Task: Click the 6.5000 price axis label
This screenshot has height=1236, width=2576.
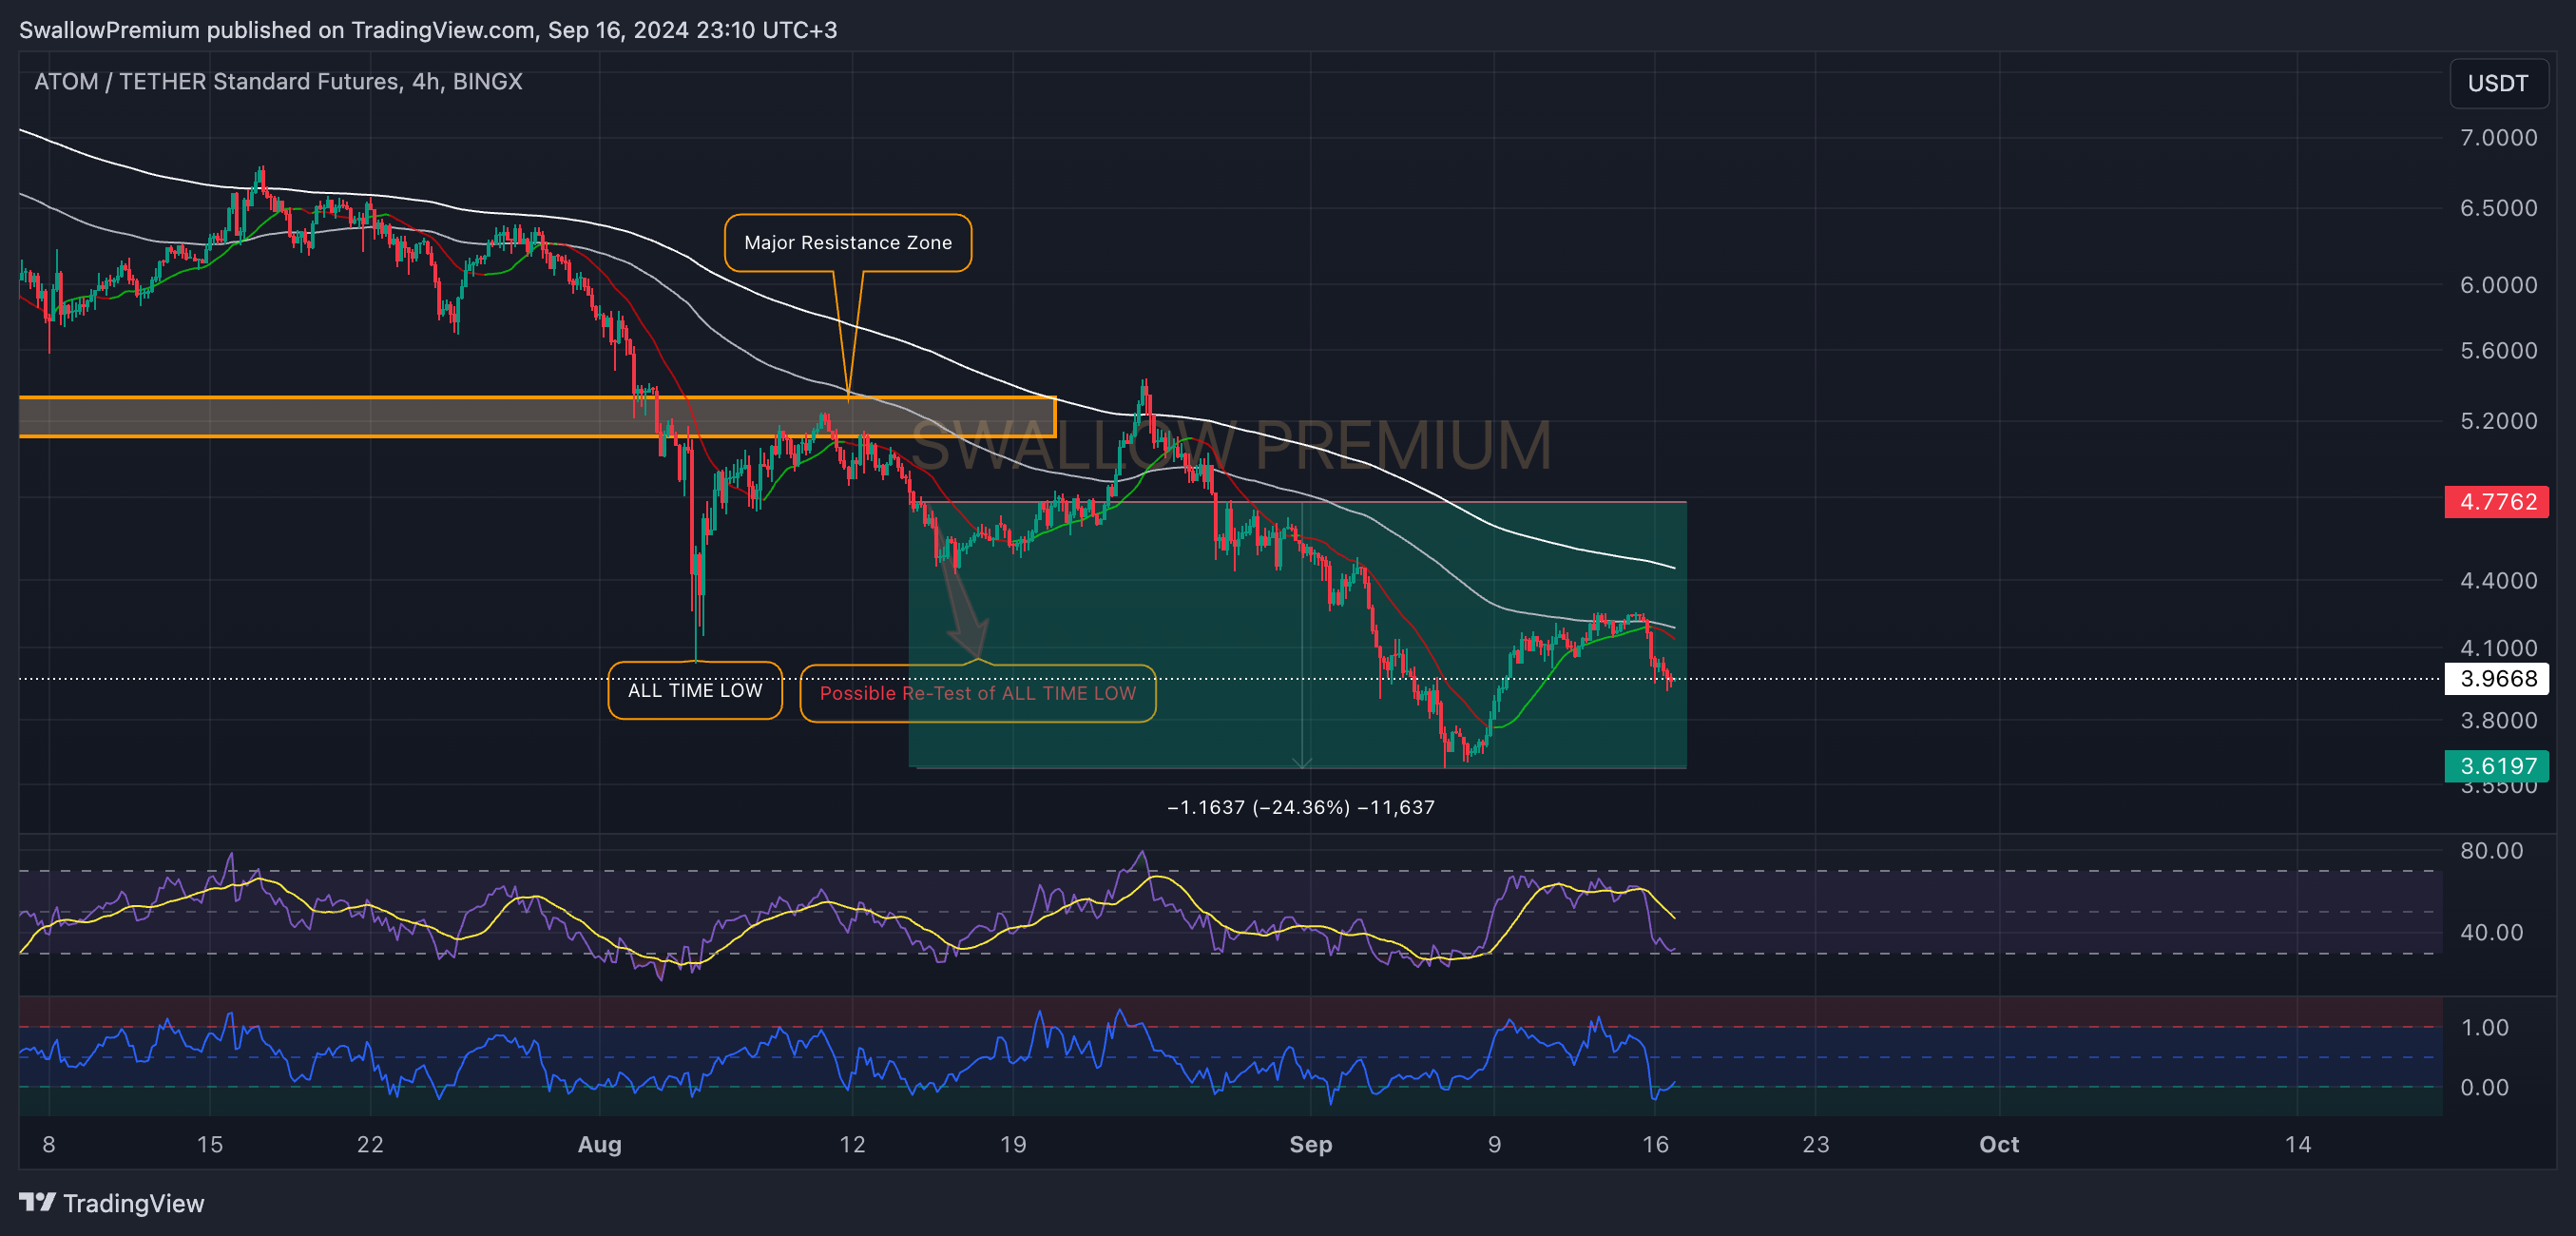Action: (x=2498, y=208)
